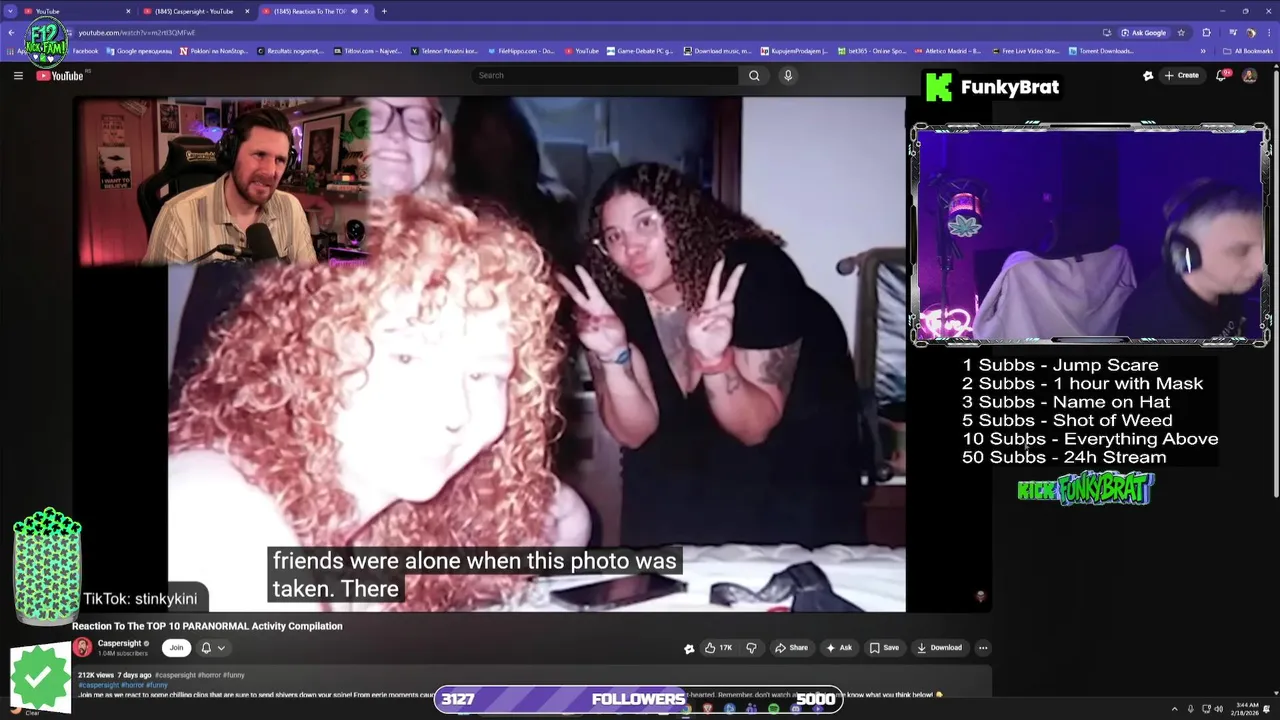Start voice search with the microphone icon

[x=788, y=75]
